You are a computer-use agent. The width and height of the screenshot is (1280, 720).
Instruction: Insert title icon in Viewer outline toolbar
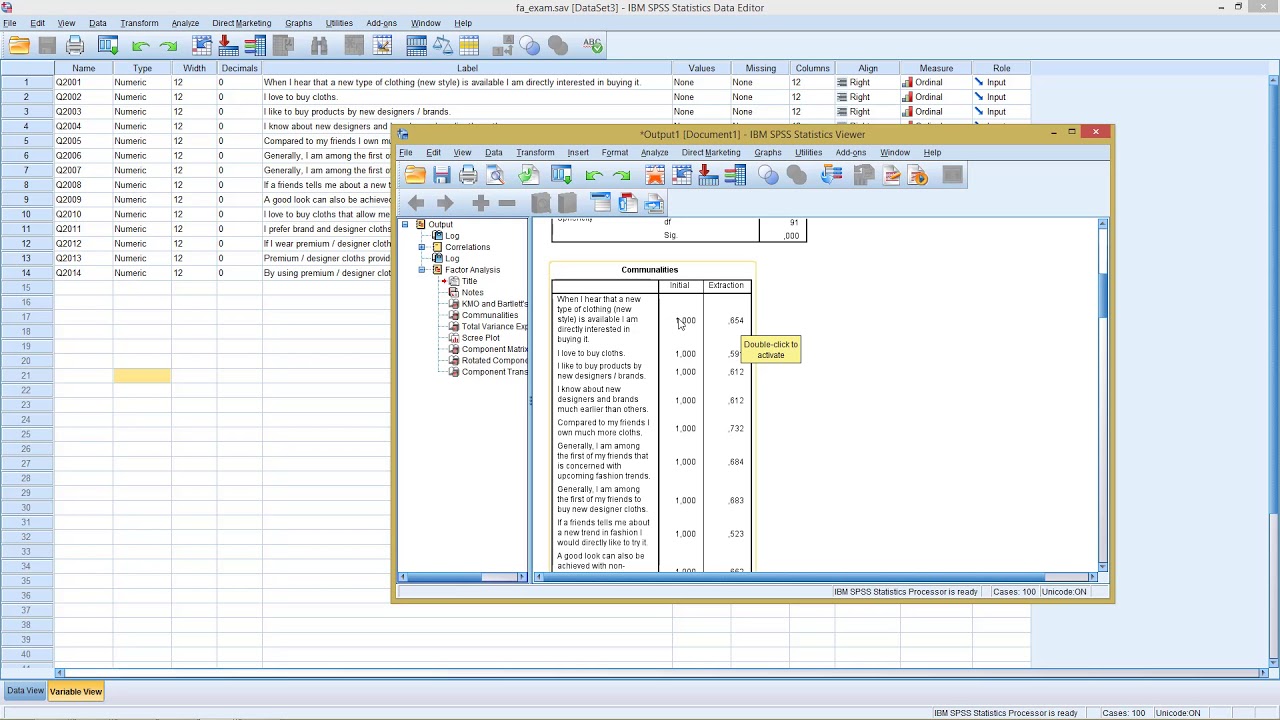coord(628,203)
